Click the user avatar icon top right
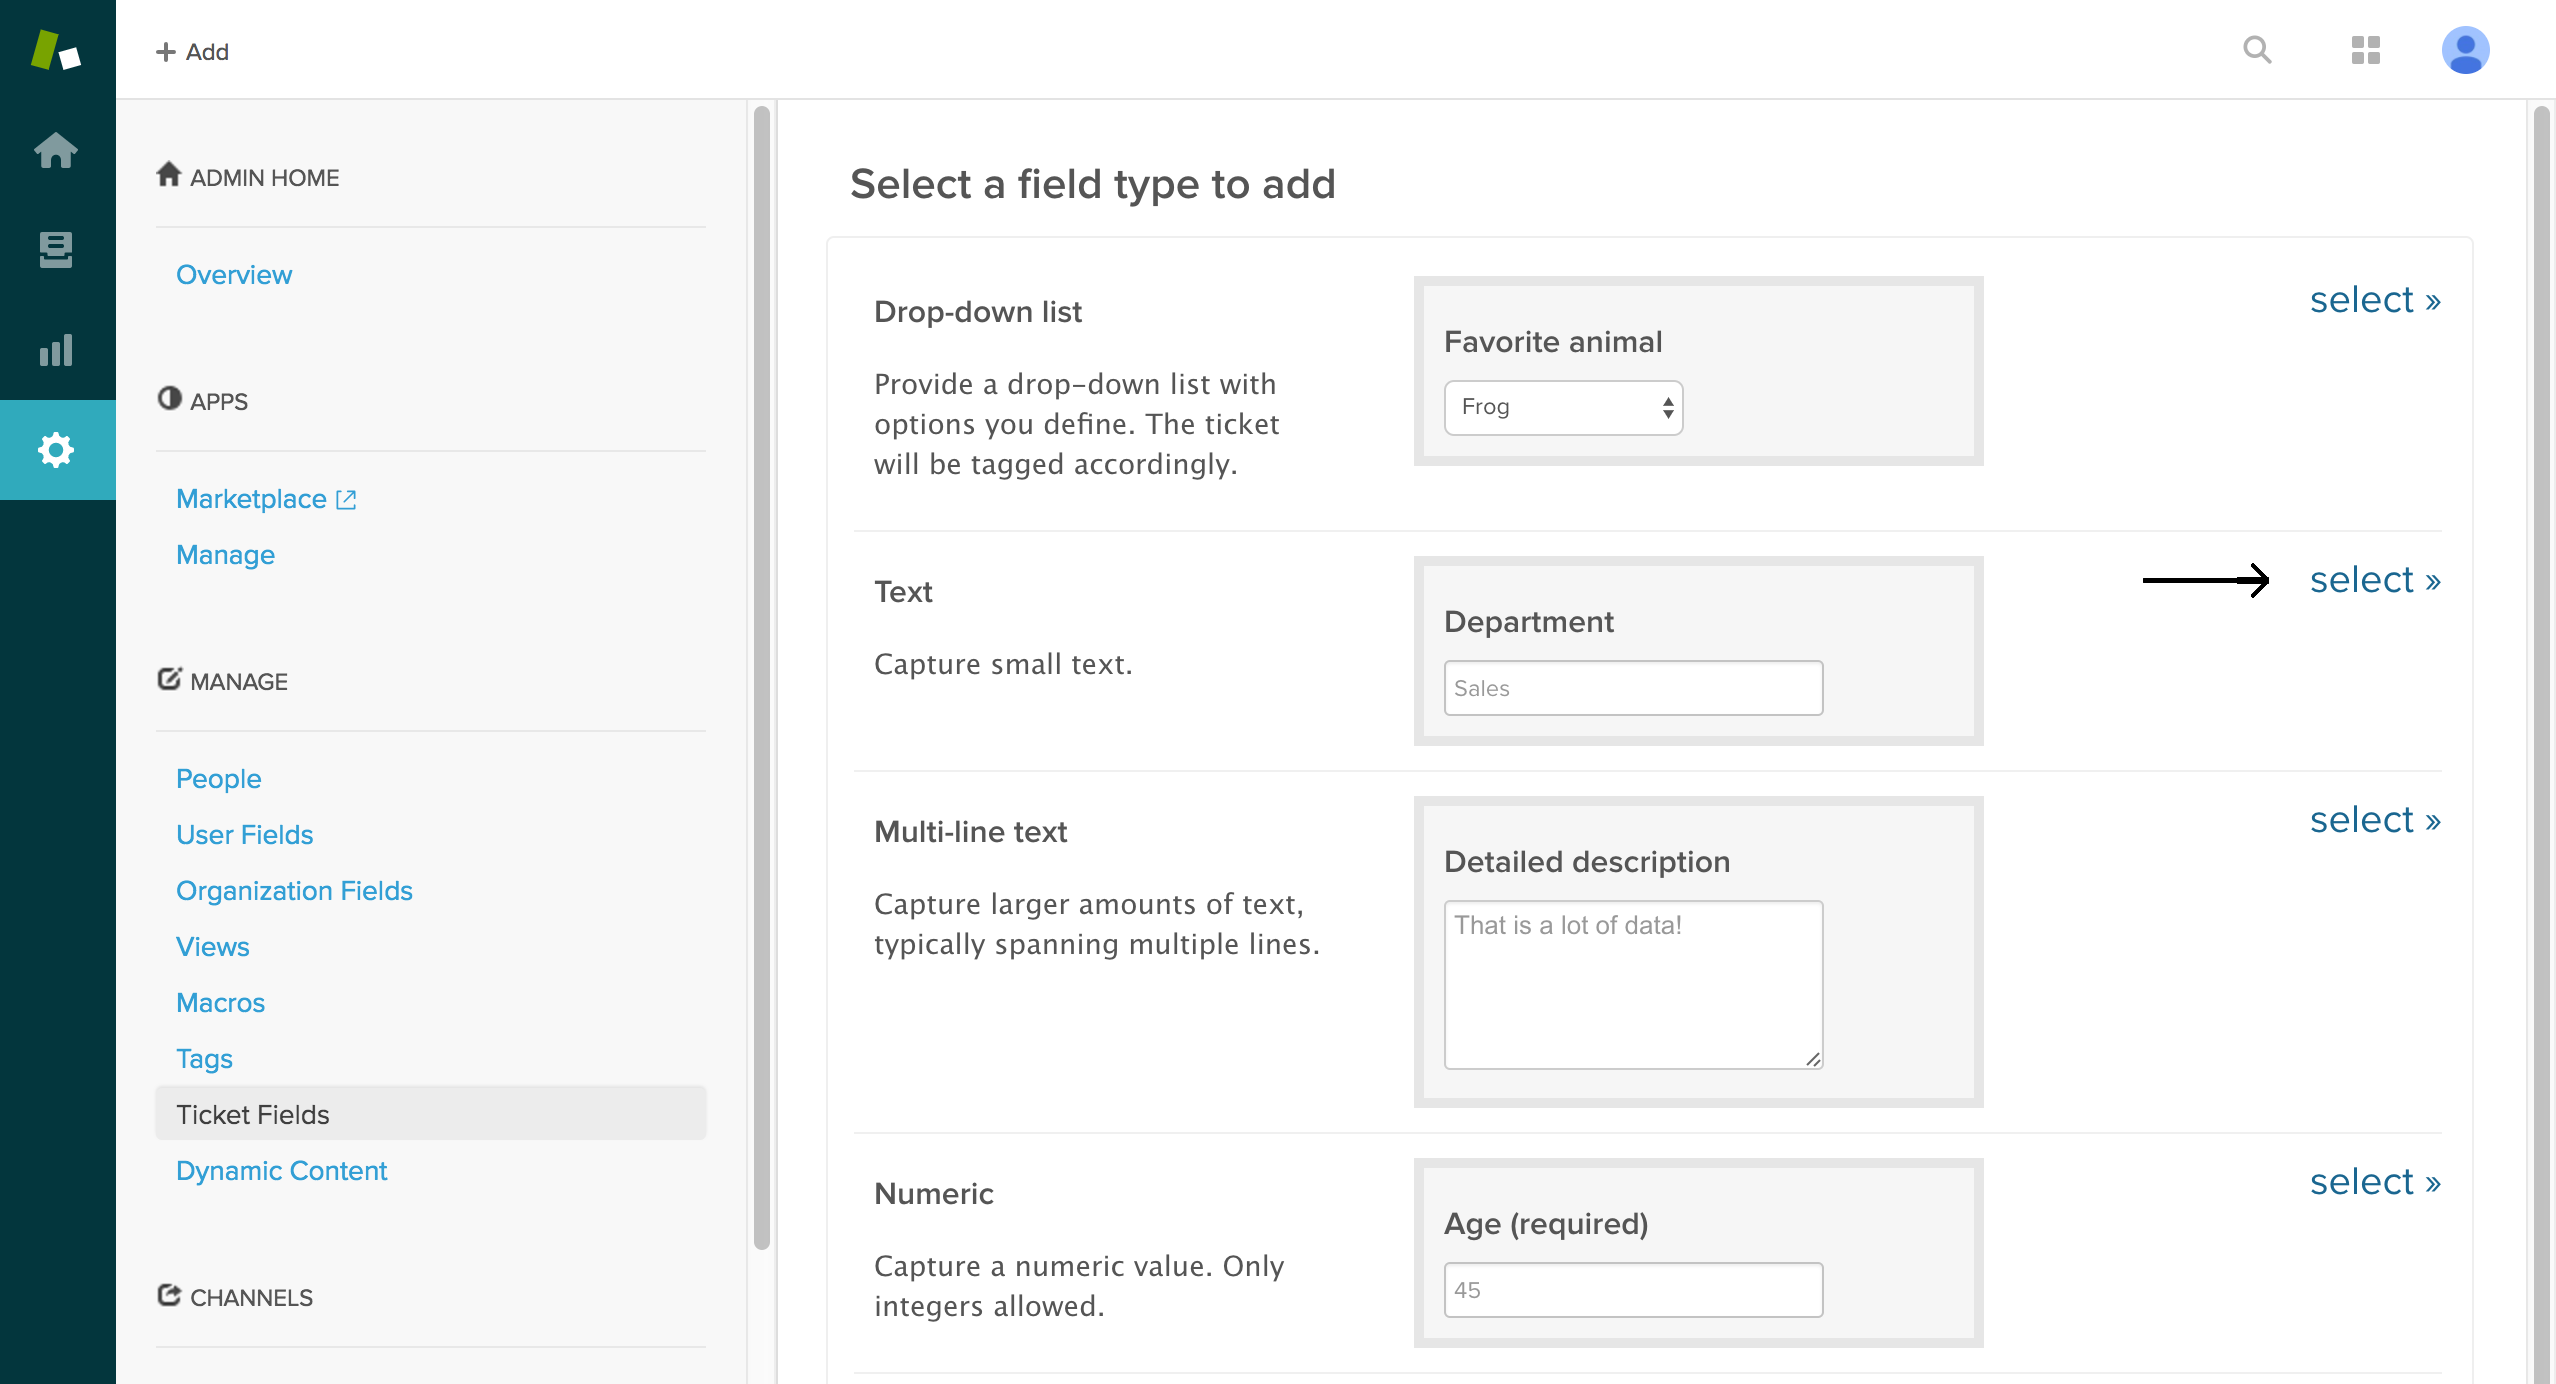2556x1384 pixels. 2467,49
